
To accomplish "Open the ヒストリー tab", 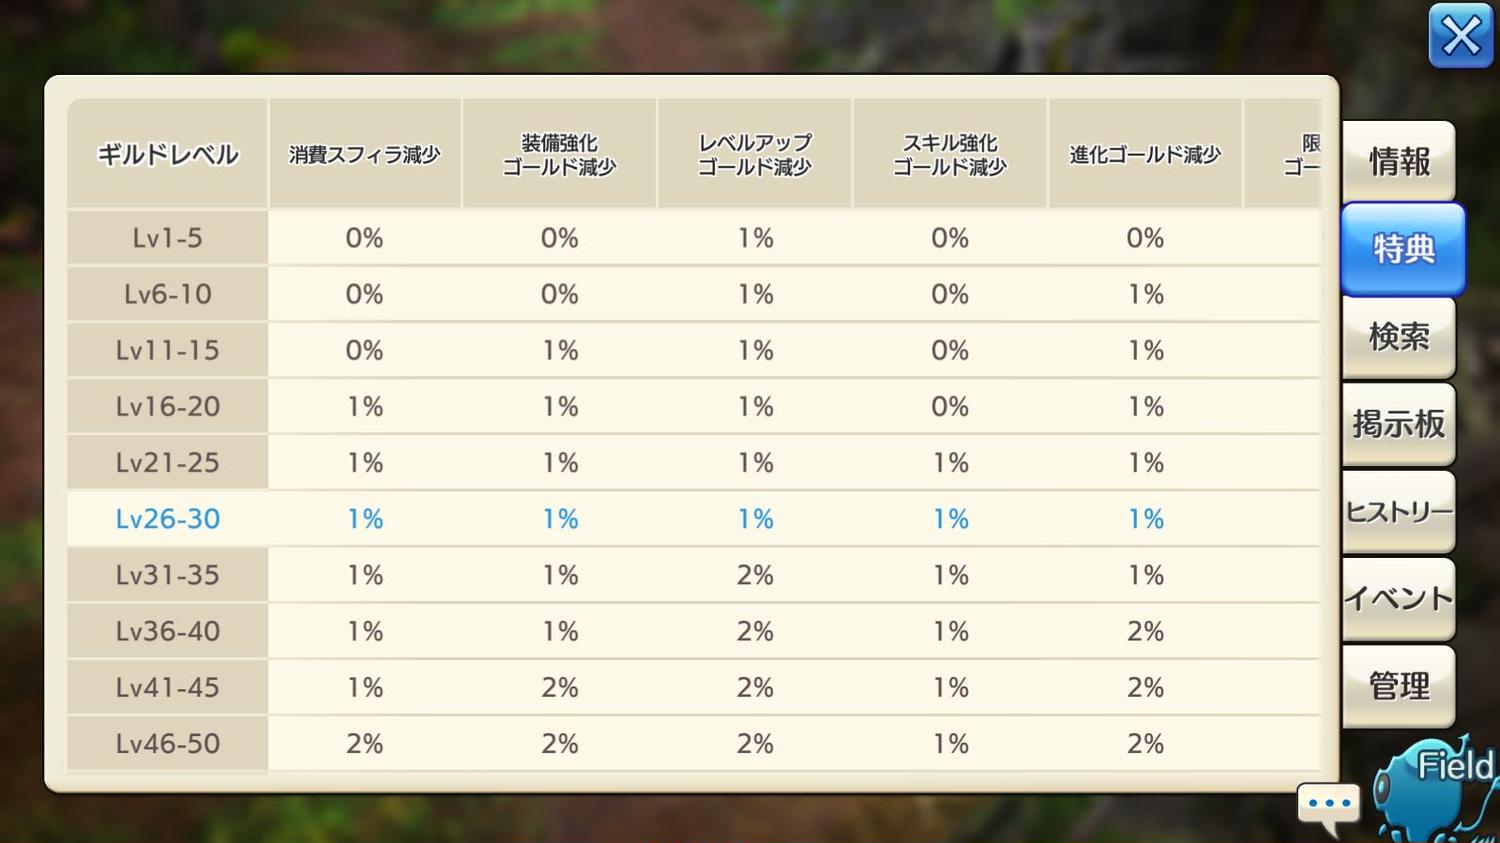I will (1398, 512).
